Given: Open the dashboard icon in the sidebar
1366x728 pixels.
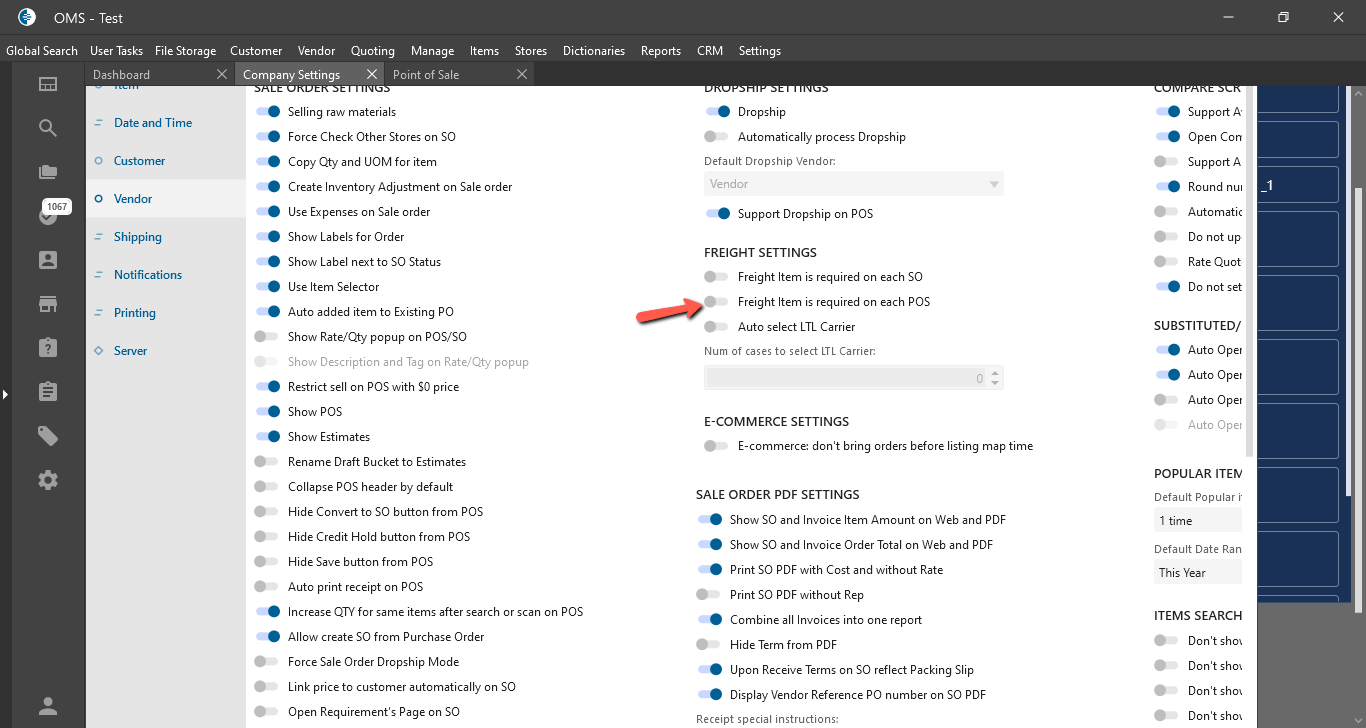Looking at the screenshot, I should click(x=48, y=84).
